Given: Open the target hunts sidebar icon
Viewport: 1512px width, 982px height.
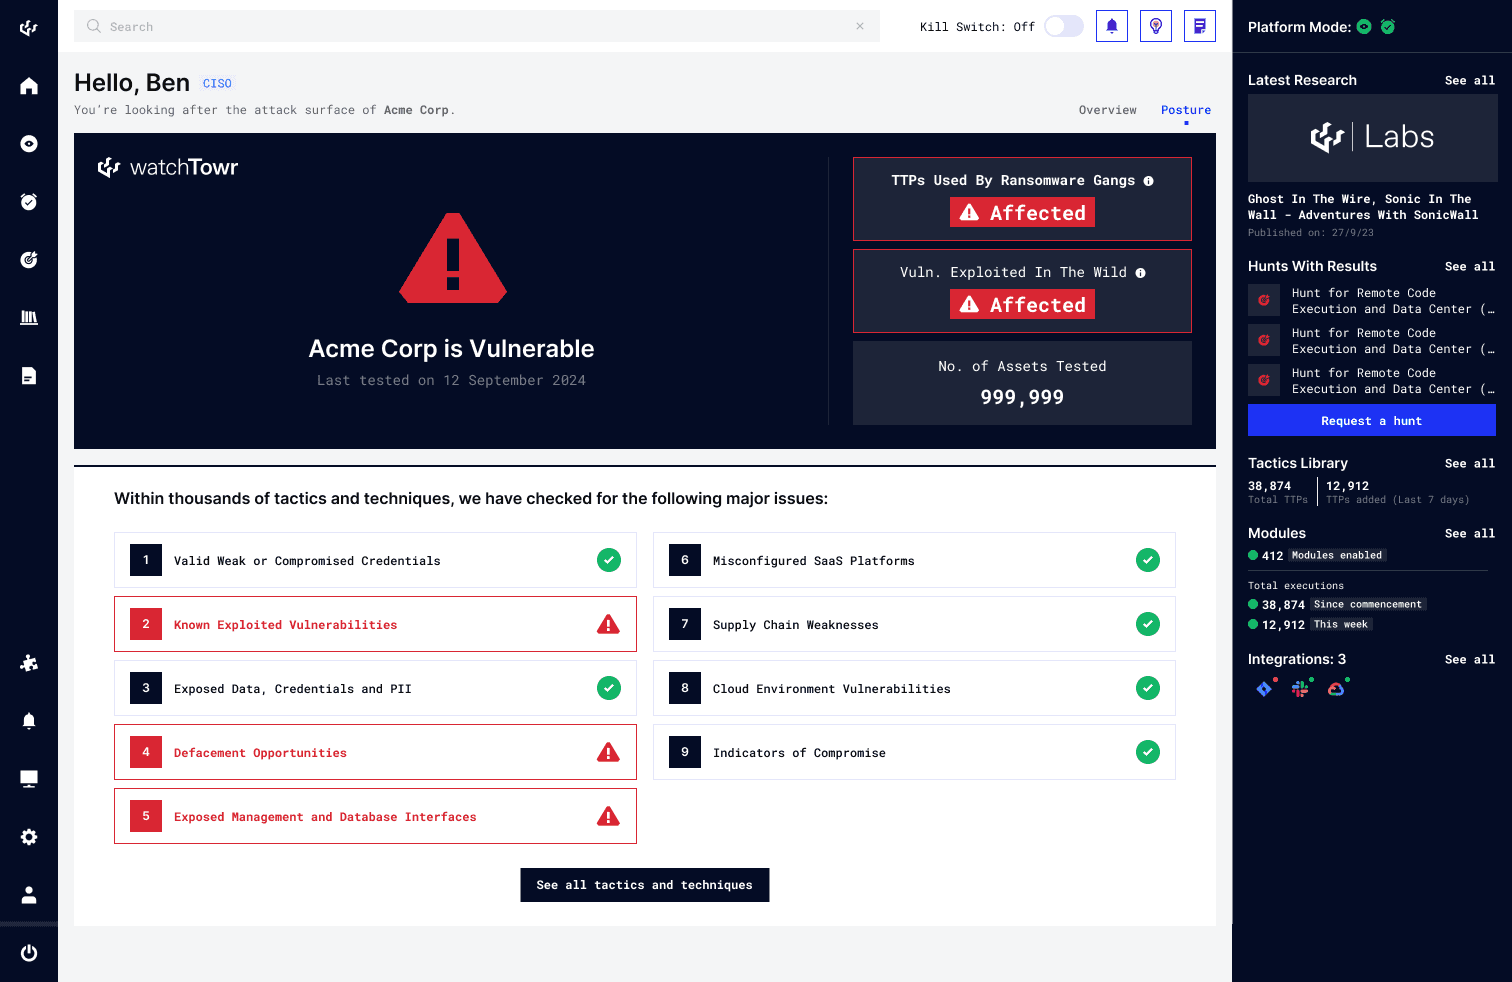Looking at the screenshot, I should pyautogui.click(x=29, y=260).
